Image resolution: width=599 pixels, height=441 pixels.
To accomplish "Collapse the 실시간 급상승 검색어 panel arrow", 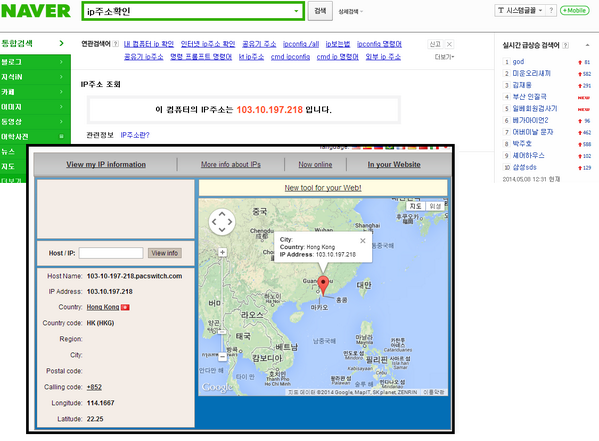I will [x=587, y=45].
